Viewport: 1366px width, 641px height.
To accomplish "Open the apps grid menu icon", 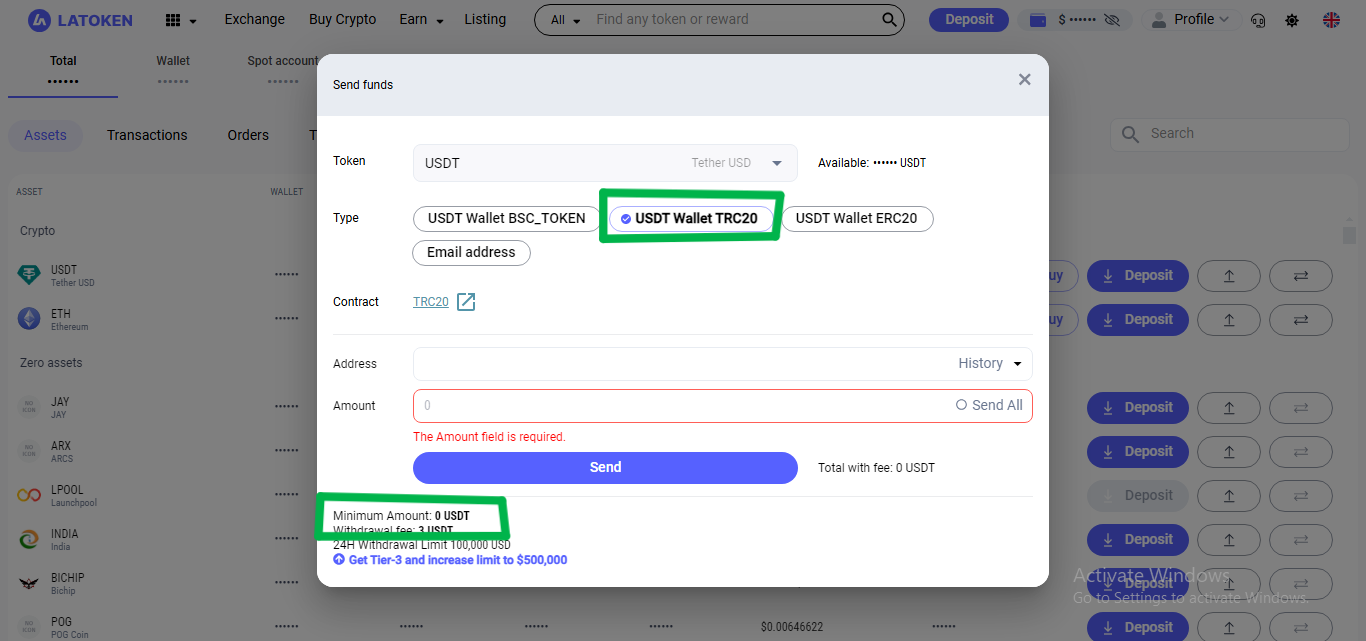I will (173, 20).
